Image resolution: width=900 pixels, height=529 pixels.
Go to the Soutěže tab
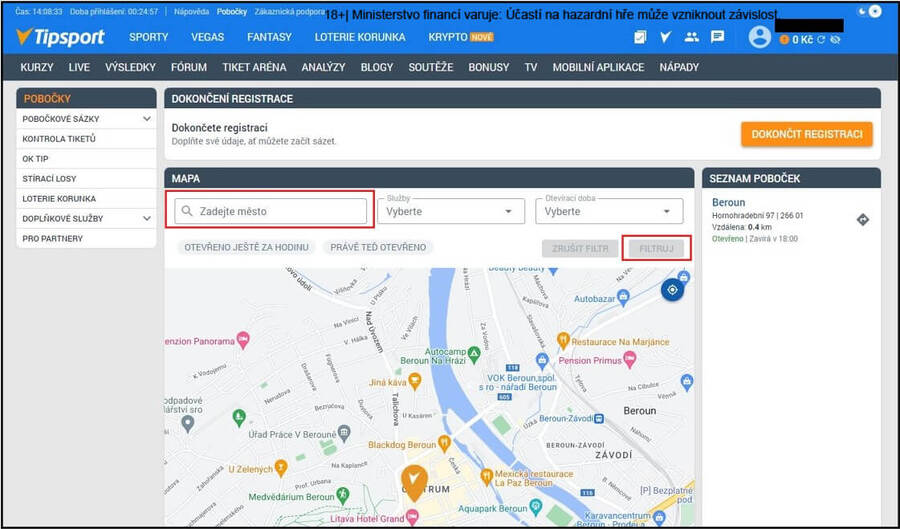tap(431, 67)
